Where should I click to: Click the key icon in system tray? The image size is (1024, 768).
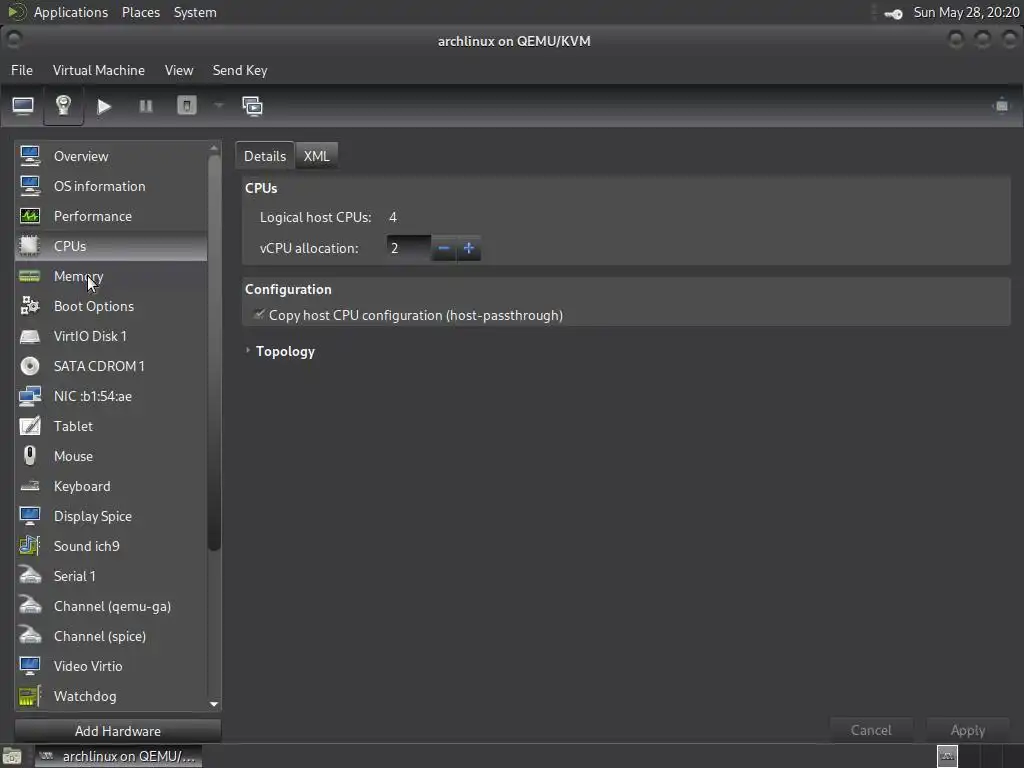893,13
